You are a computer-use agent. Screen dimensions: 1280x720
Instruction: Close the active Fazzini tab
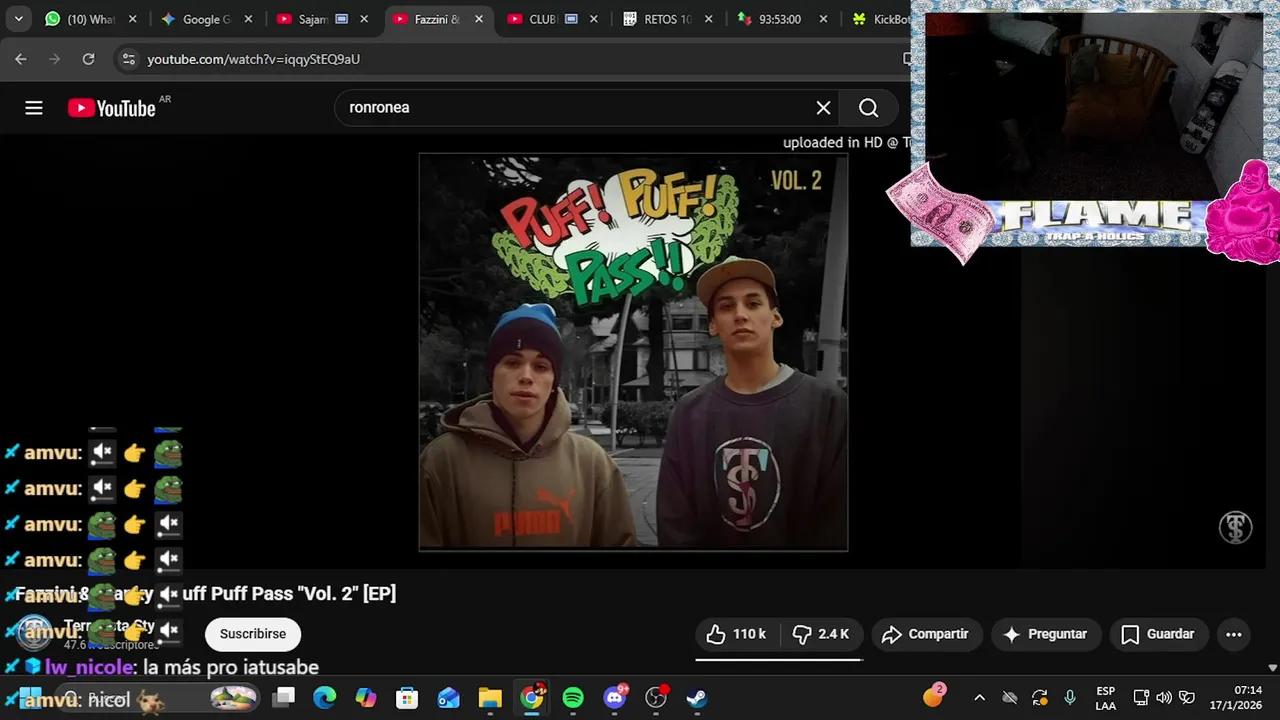480,19
